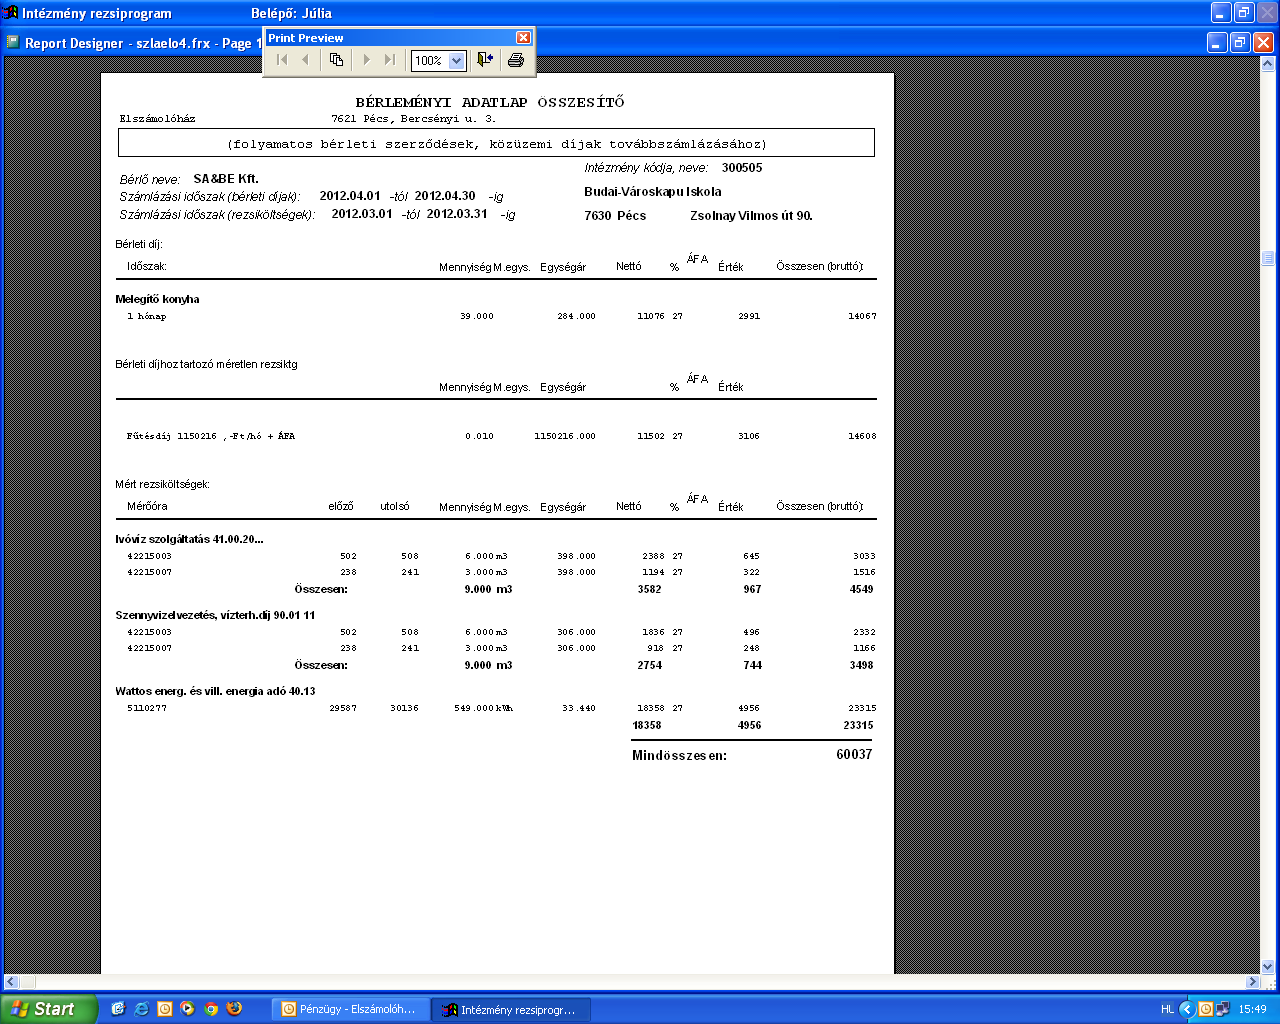Screen dimensions: 1280x1024
Task: Click the HL language indicator in tray
Action: (1167, 1010)
